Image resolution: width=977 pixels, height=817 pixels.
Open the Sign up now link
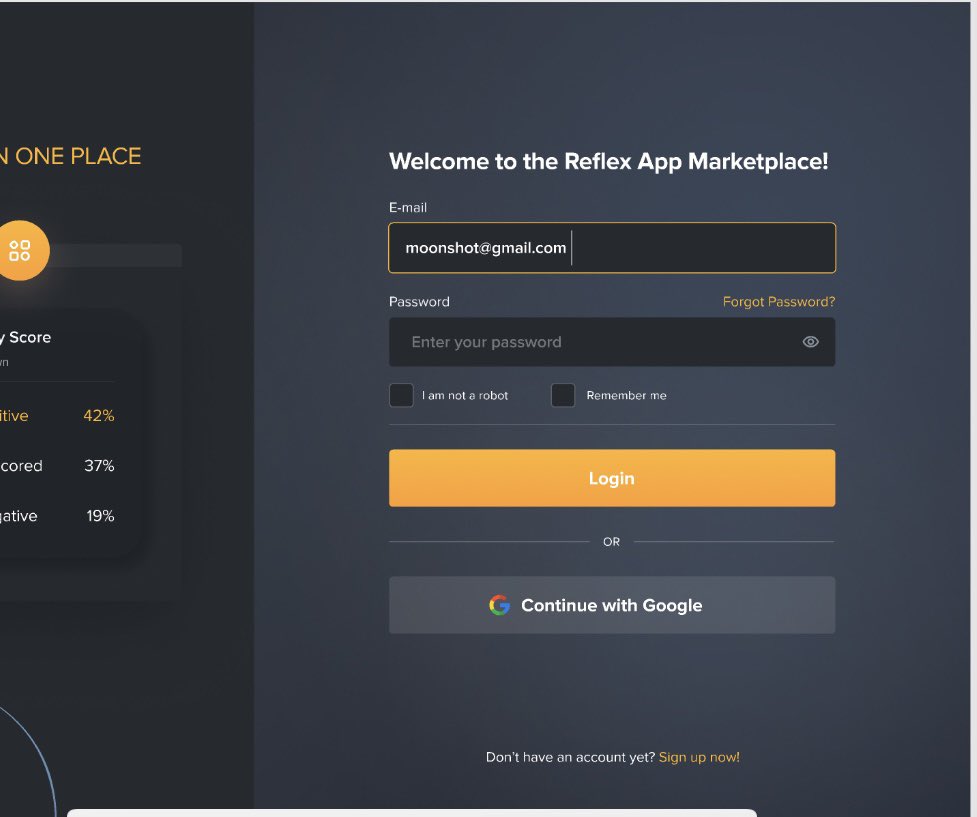[x=699, y=757]
